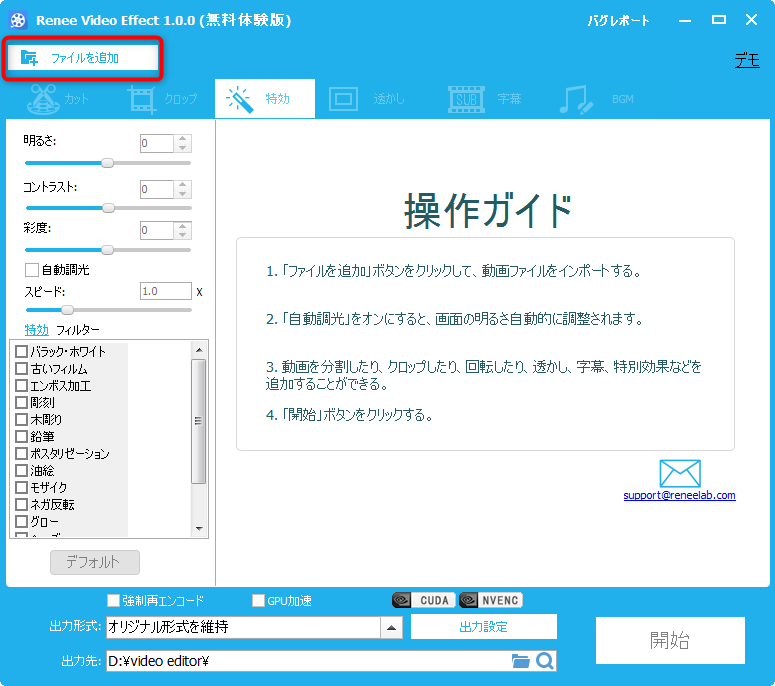This screenshot has width=775, height=686.
Task: Click the envelope mail icon
Action: 680,473
